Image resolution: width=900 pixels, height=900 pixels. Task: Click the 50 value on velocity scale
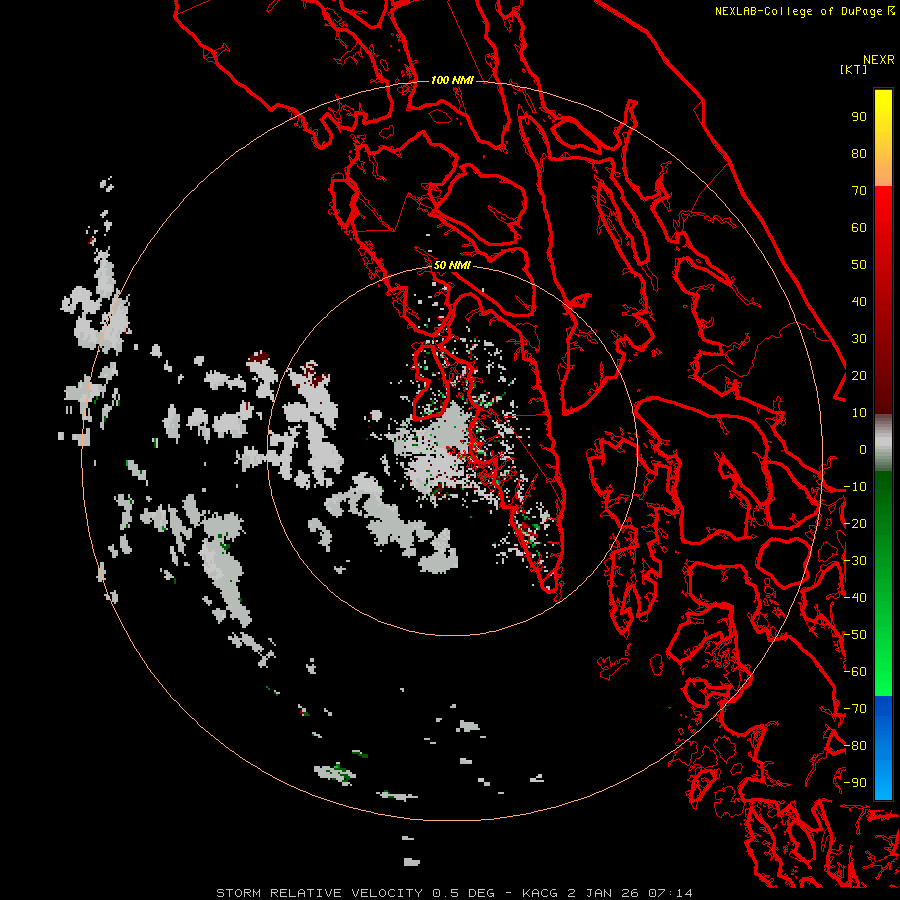tap(859, 265)
